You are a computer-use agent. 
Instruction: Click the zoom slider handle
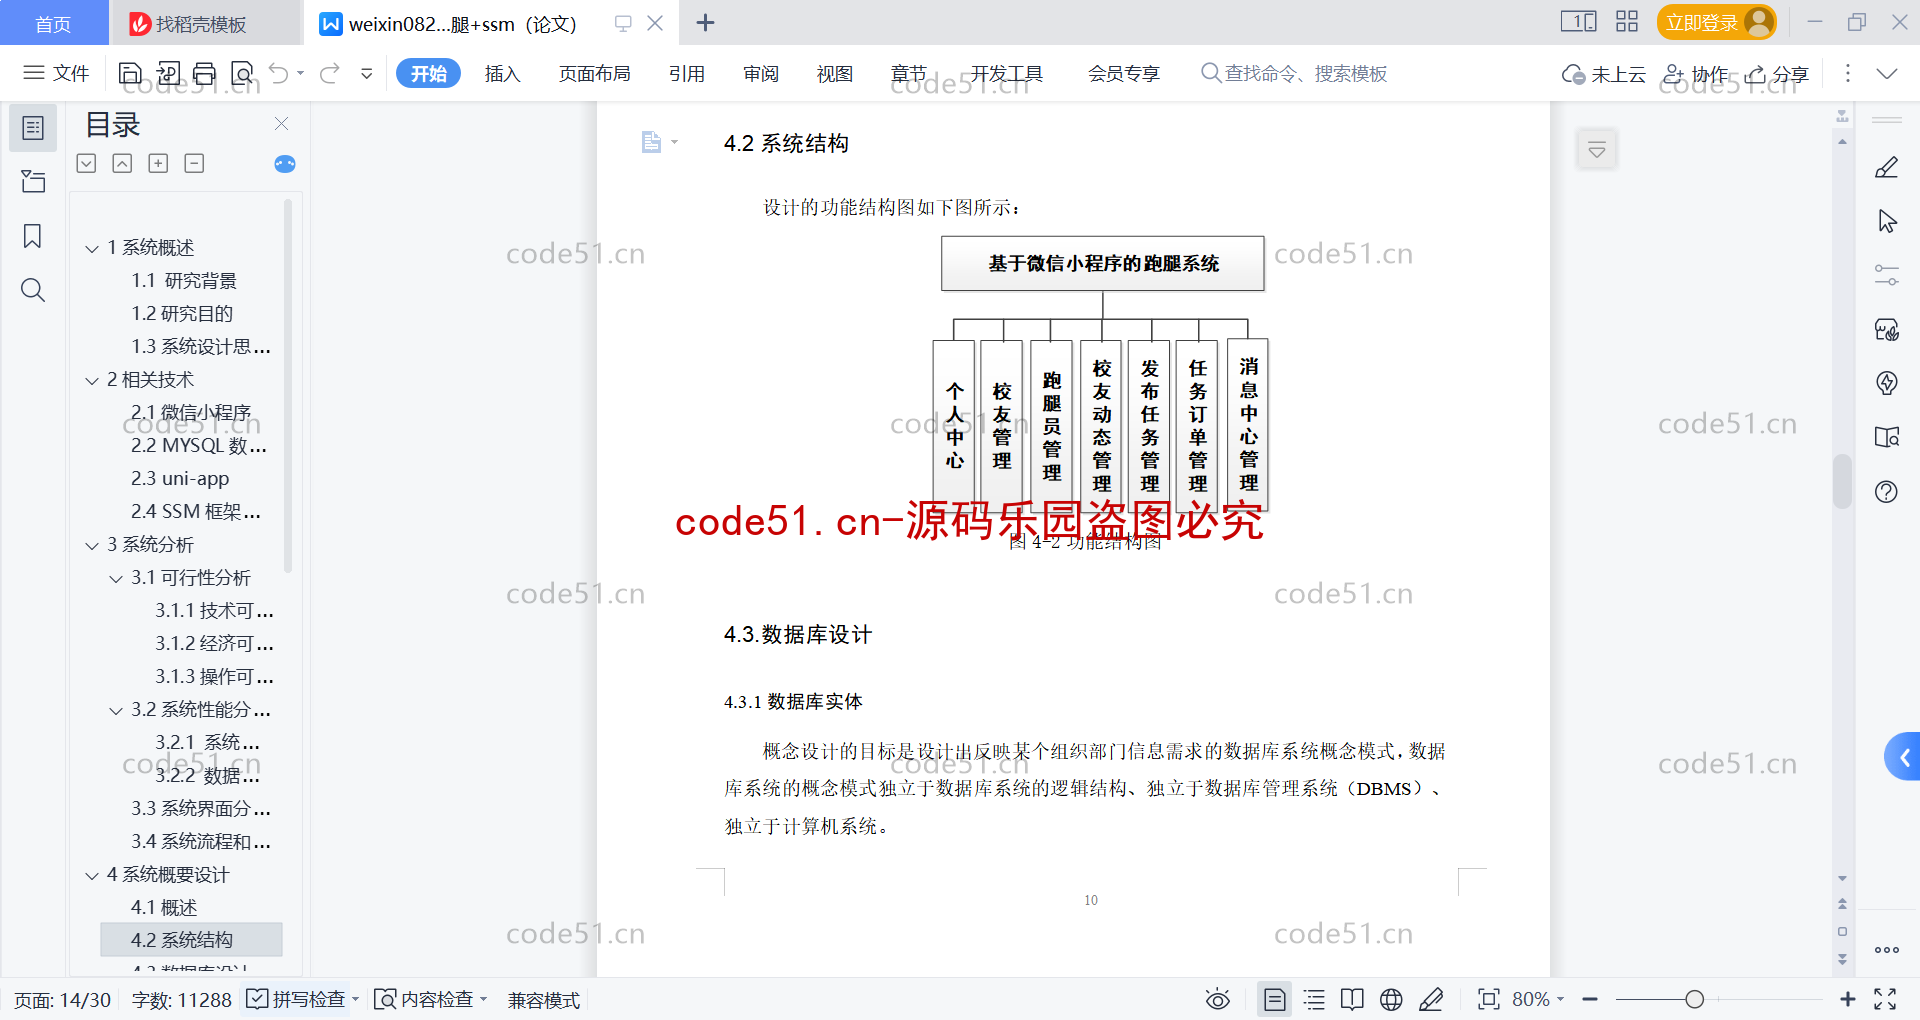coord(1694,999)
